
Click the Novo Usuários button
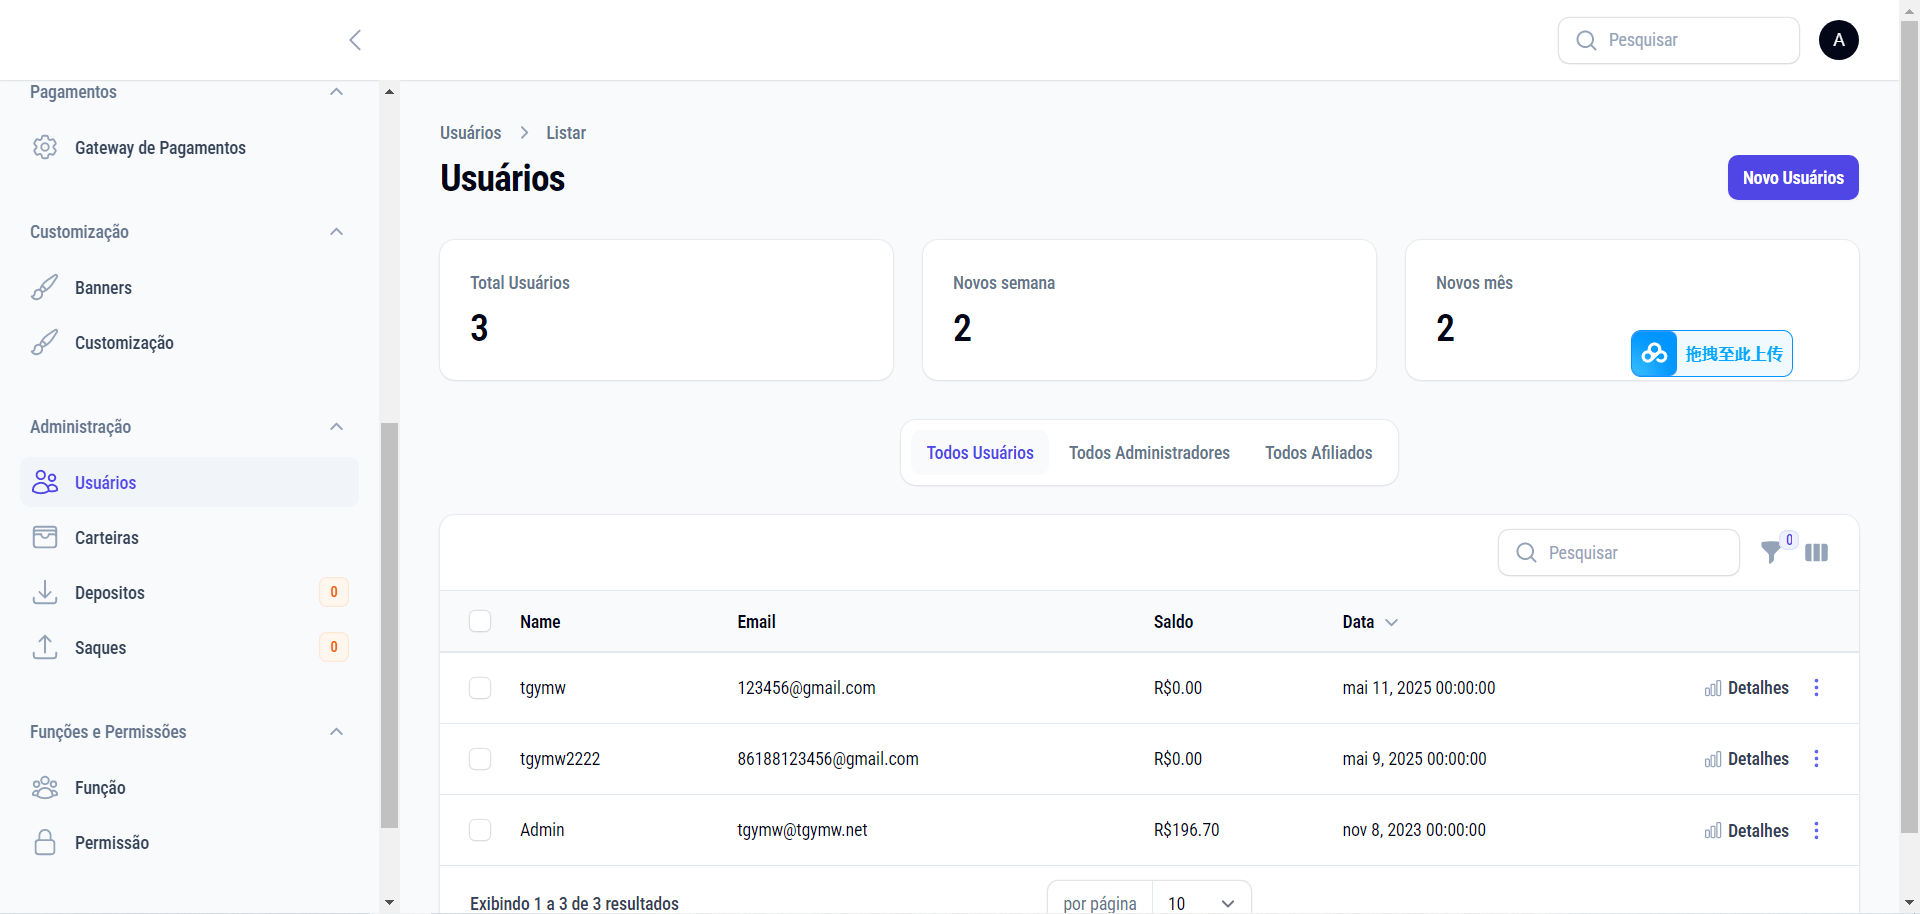pos(1792,178)
